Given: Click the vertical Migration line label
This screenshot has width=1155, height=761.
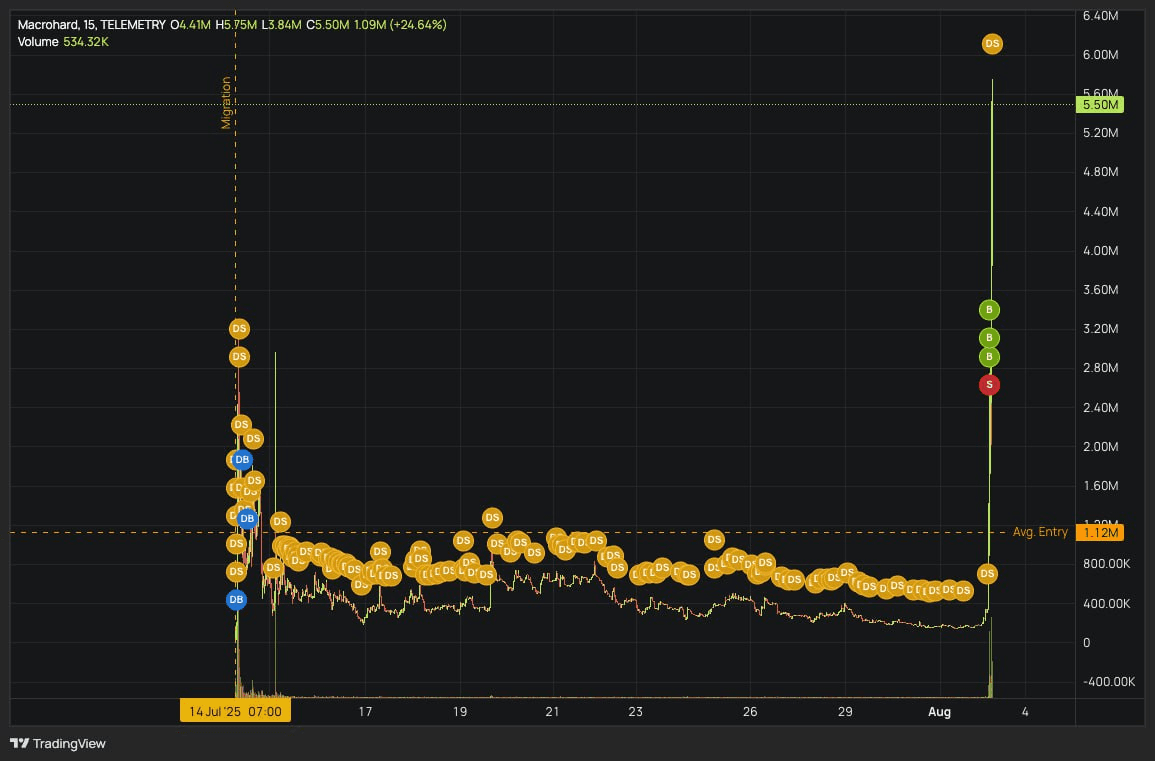Looking at the screenshot, I should click(226, 102).
